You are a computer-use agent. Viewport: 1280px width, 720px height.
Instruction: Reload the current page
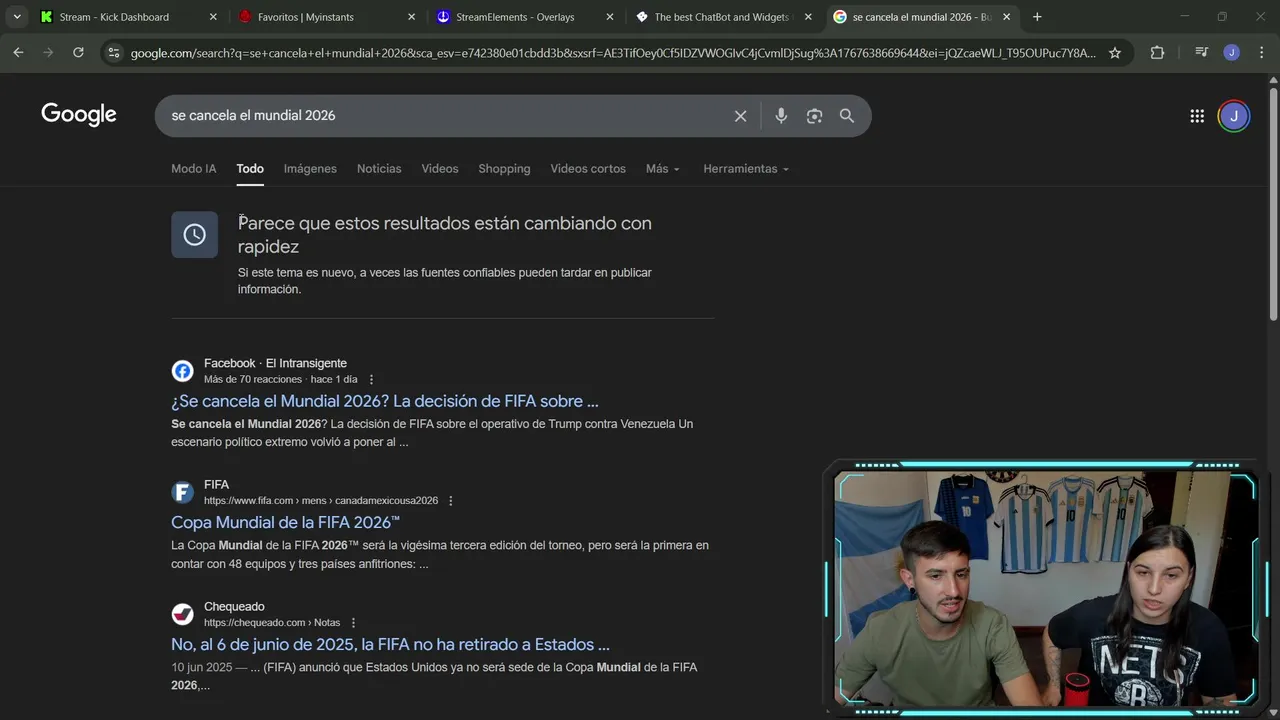[x=78, y=53]
